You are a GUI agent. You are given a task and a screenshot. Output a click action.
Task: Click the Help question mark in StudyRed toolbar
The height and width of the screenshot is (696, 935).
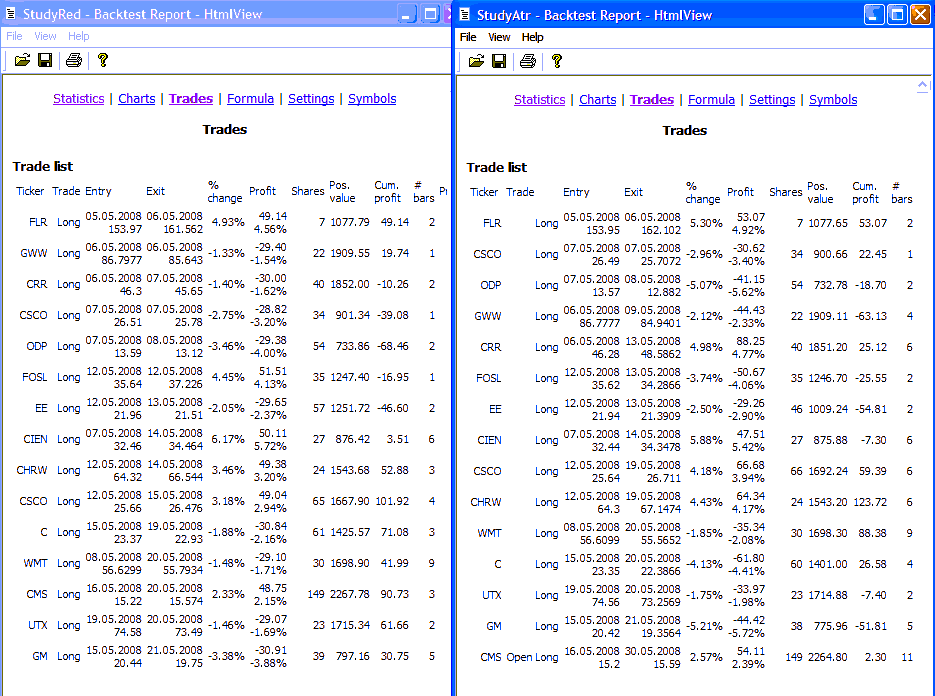(x=102, y=60)
